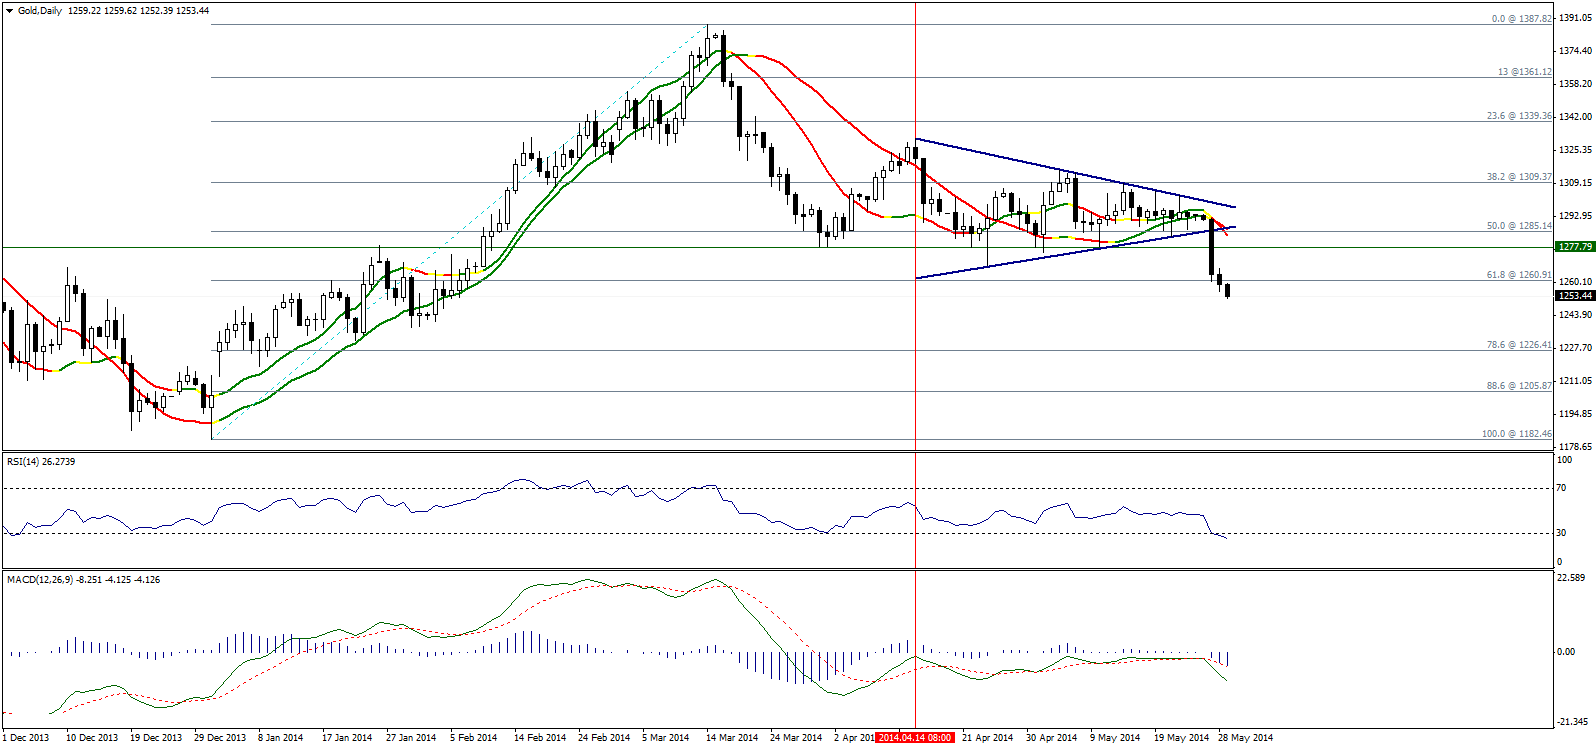Screen dimensions: 1596x746
Task: Select the black 1253.44 current price tag
Action: 1575,296
